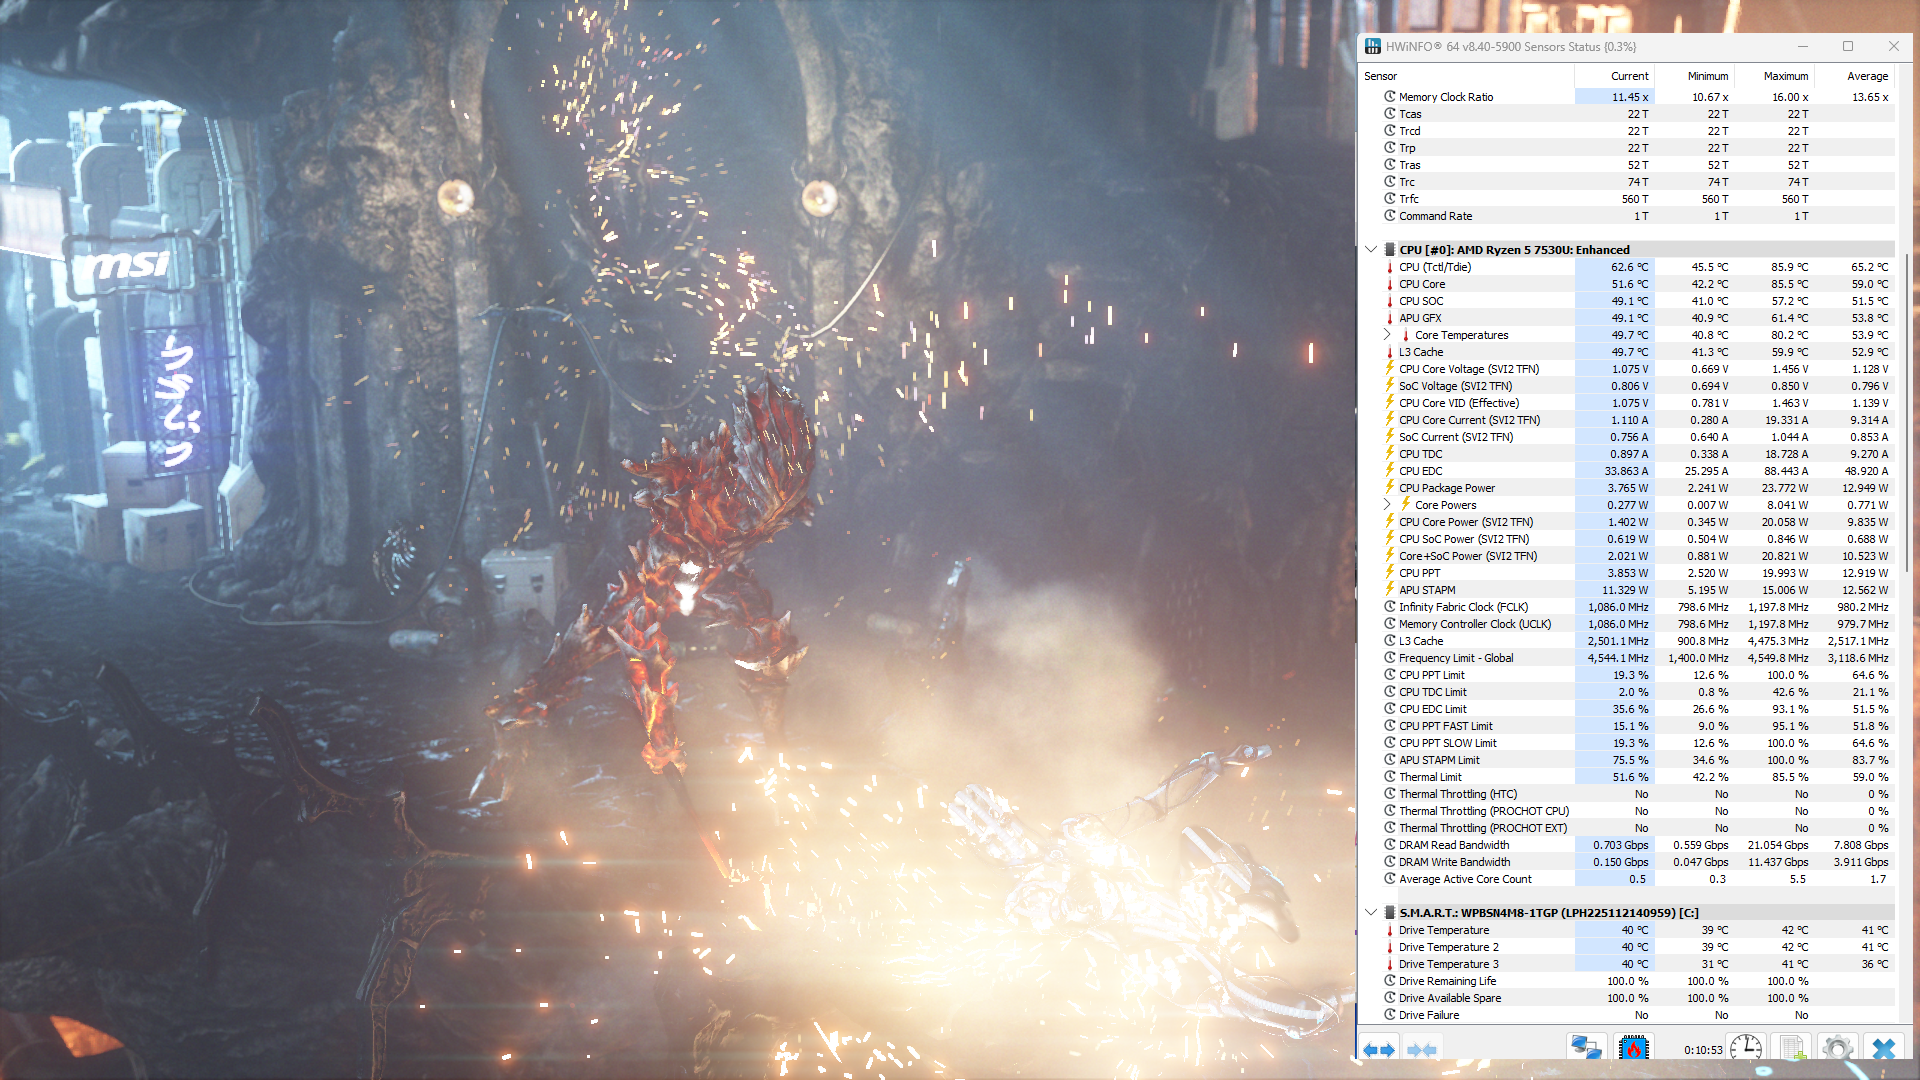Image resolution: width=1920 pixels, height=1080 pixels.
Task: Select the CPU Package Power row
Action: 1447,488
